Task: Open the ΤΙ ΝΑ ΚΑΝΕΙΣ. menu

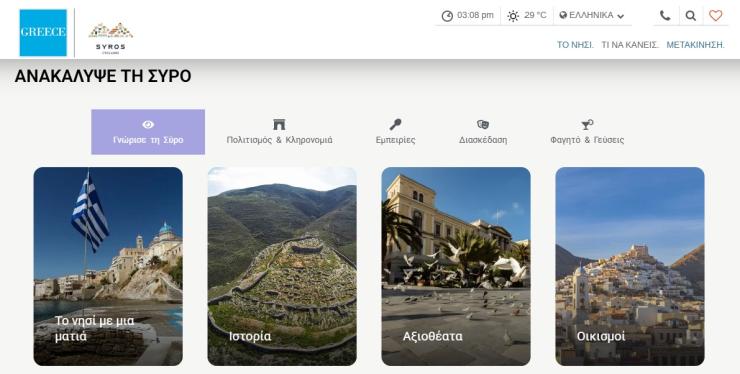Action: [630, 45]
